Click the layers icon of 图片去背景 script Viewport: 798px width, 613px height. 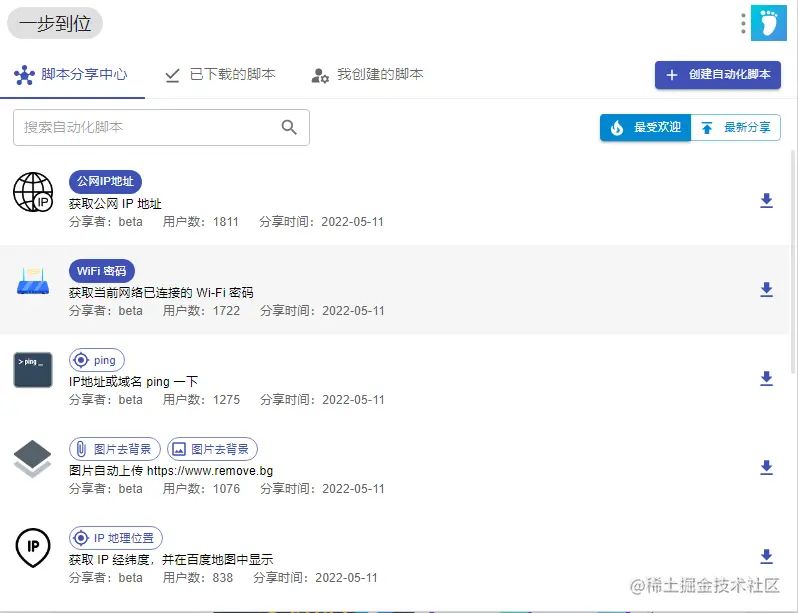pos(33,459)
